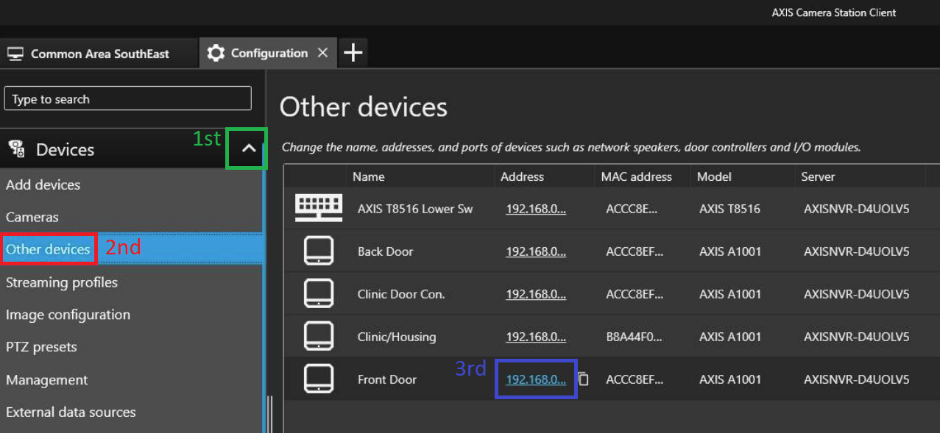940x433 pixels.
Task: Open Management in sidebar
Action: click(x=47, y=380)
